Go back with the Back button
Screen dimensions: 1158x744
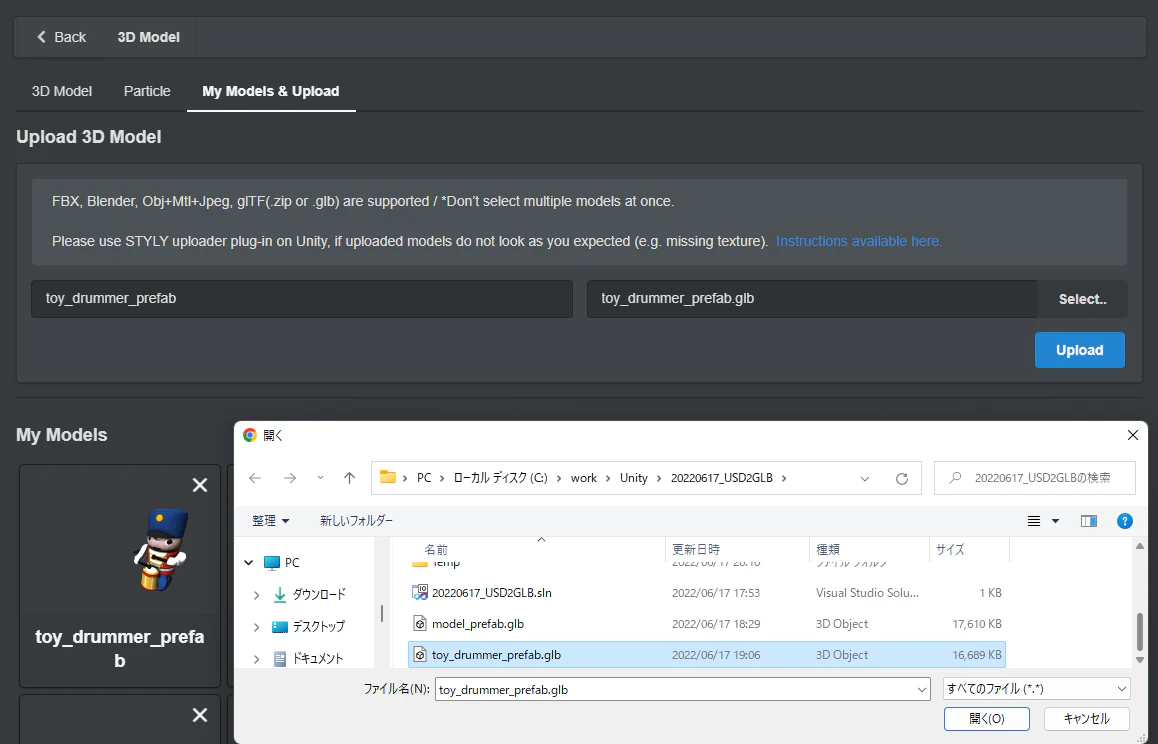tap(61, 37)
